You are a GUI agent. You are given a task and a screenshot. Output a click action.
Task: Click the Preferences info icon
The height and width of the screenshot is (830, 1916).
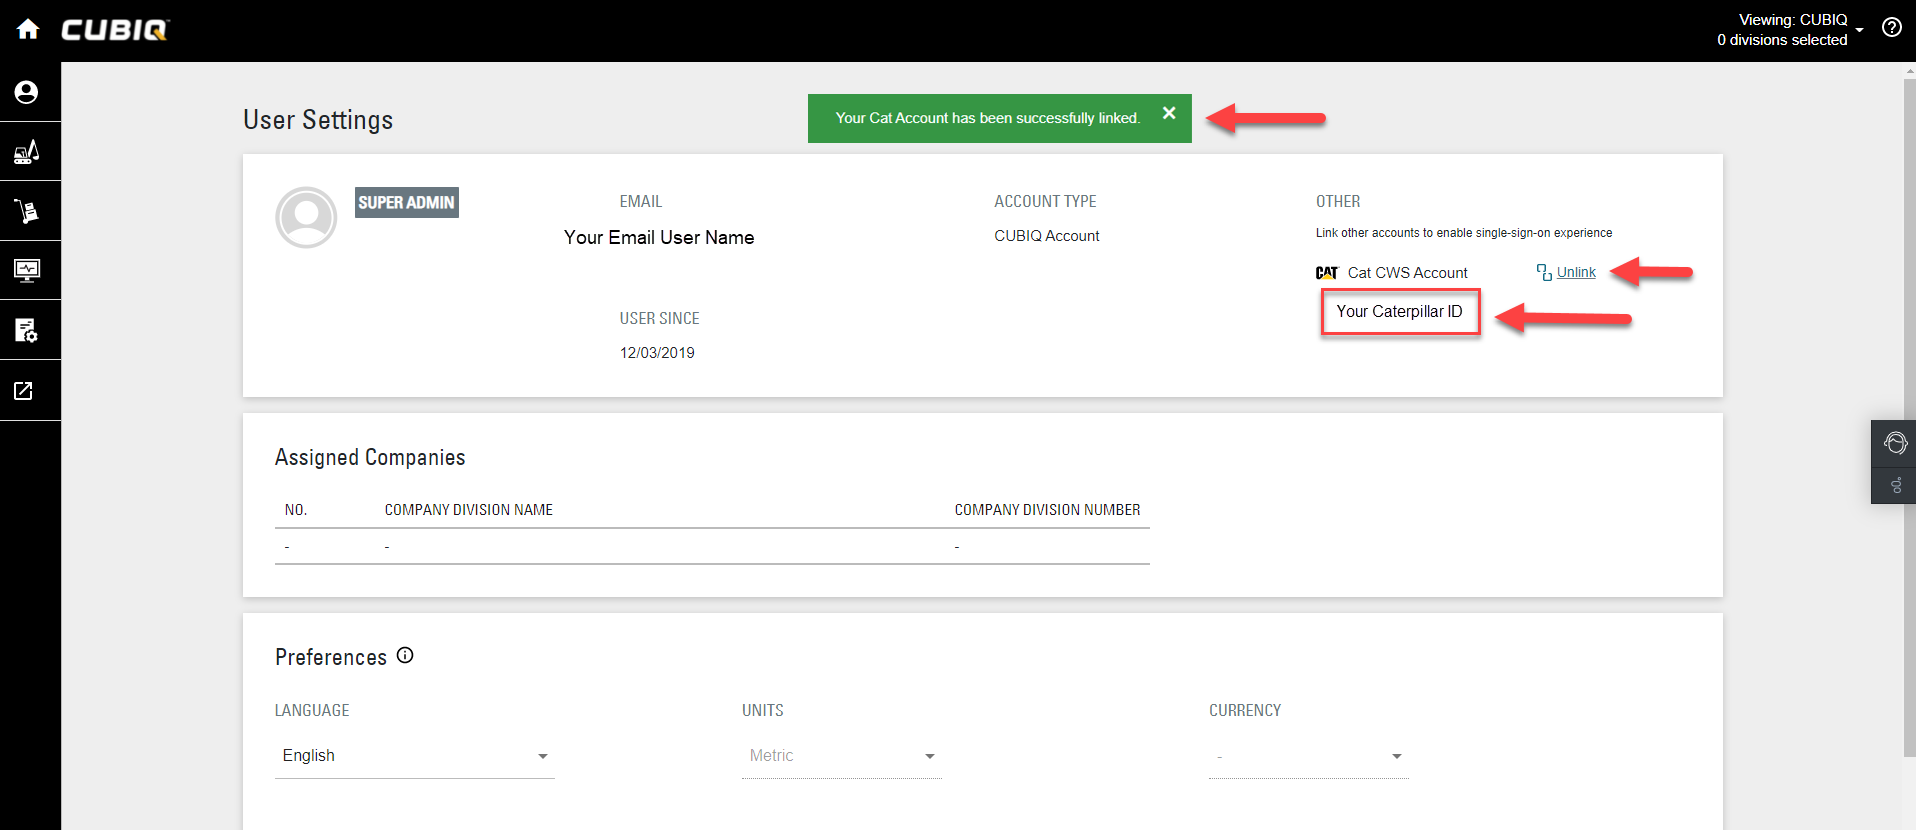[405, 656]
